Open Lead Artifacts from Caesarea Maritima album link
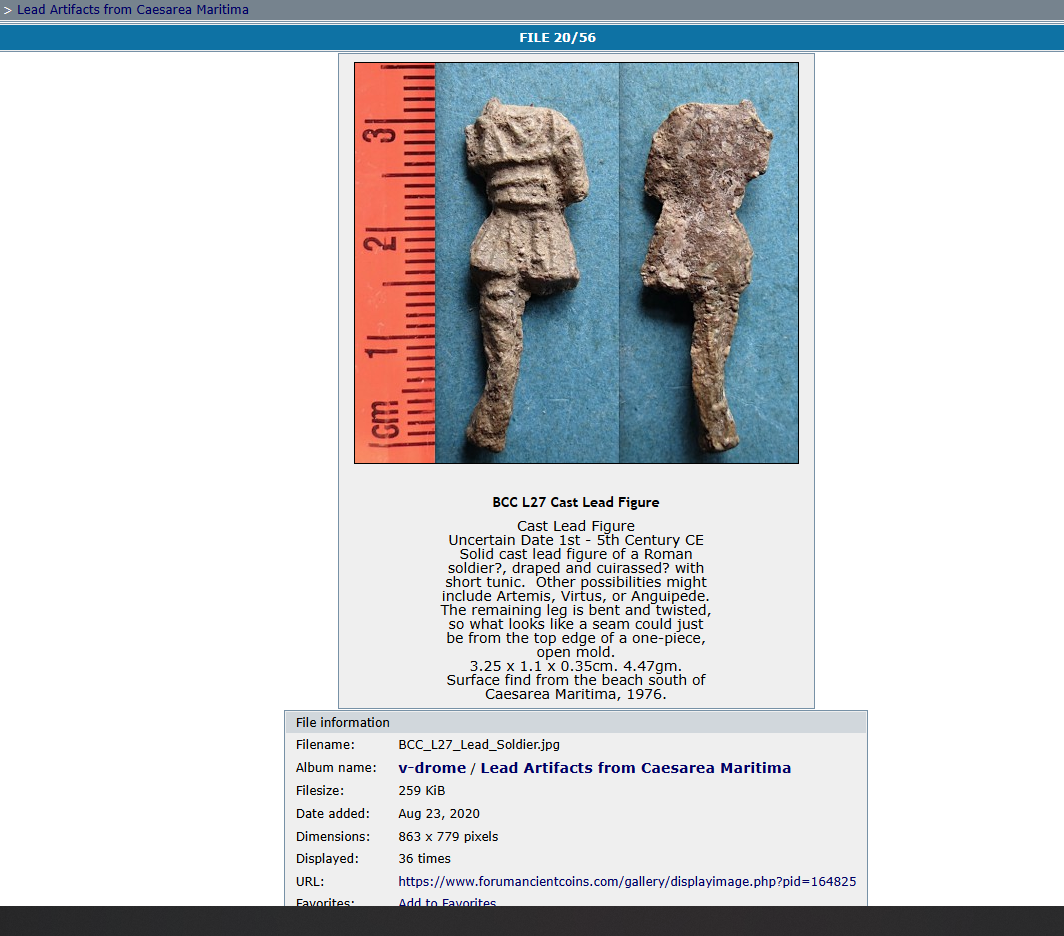The image size is (1064, 936). pos(636,768)
